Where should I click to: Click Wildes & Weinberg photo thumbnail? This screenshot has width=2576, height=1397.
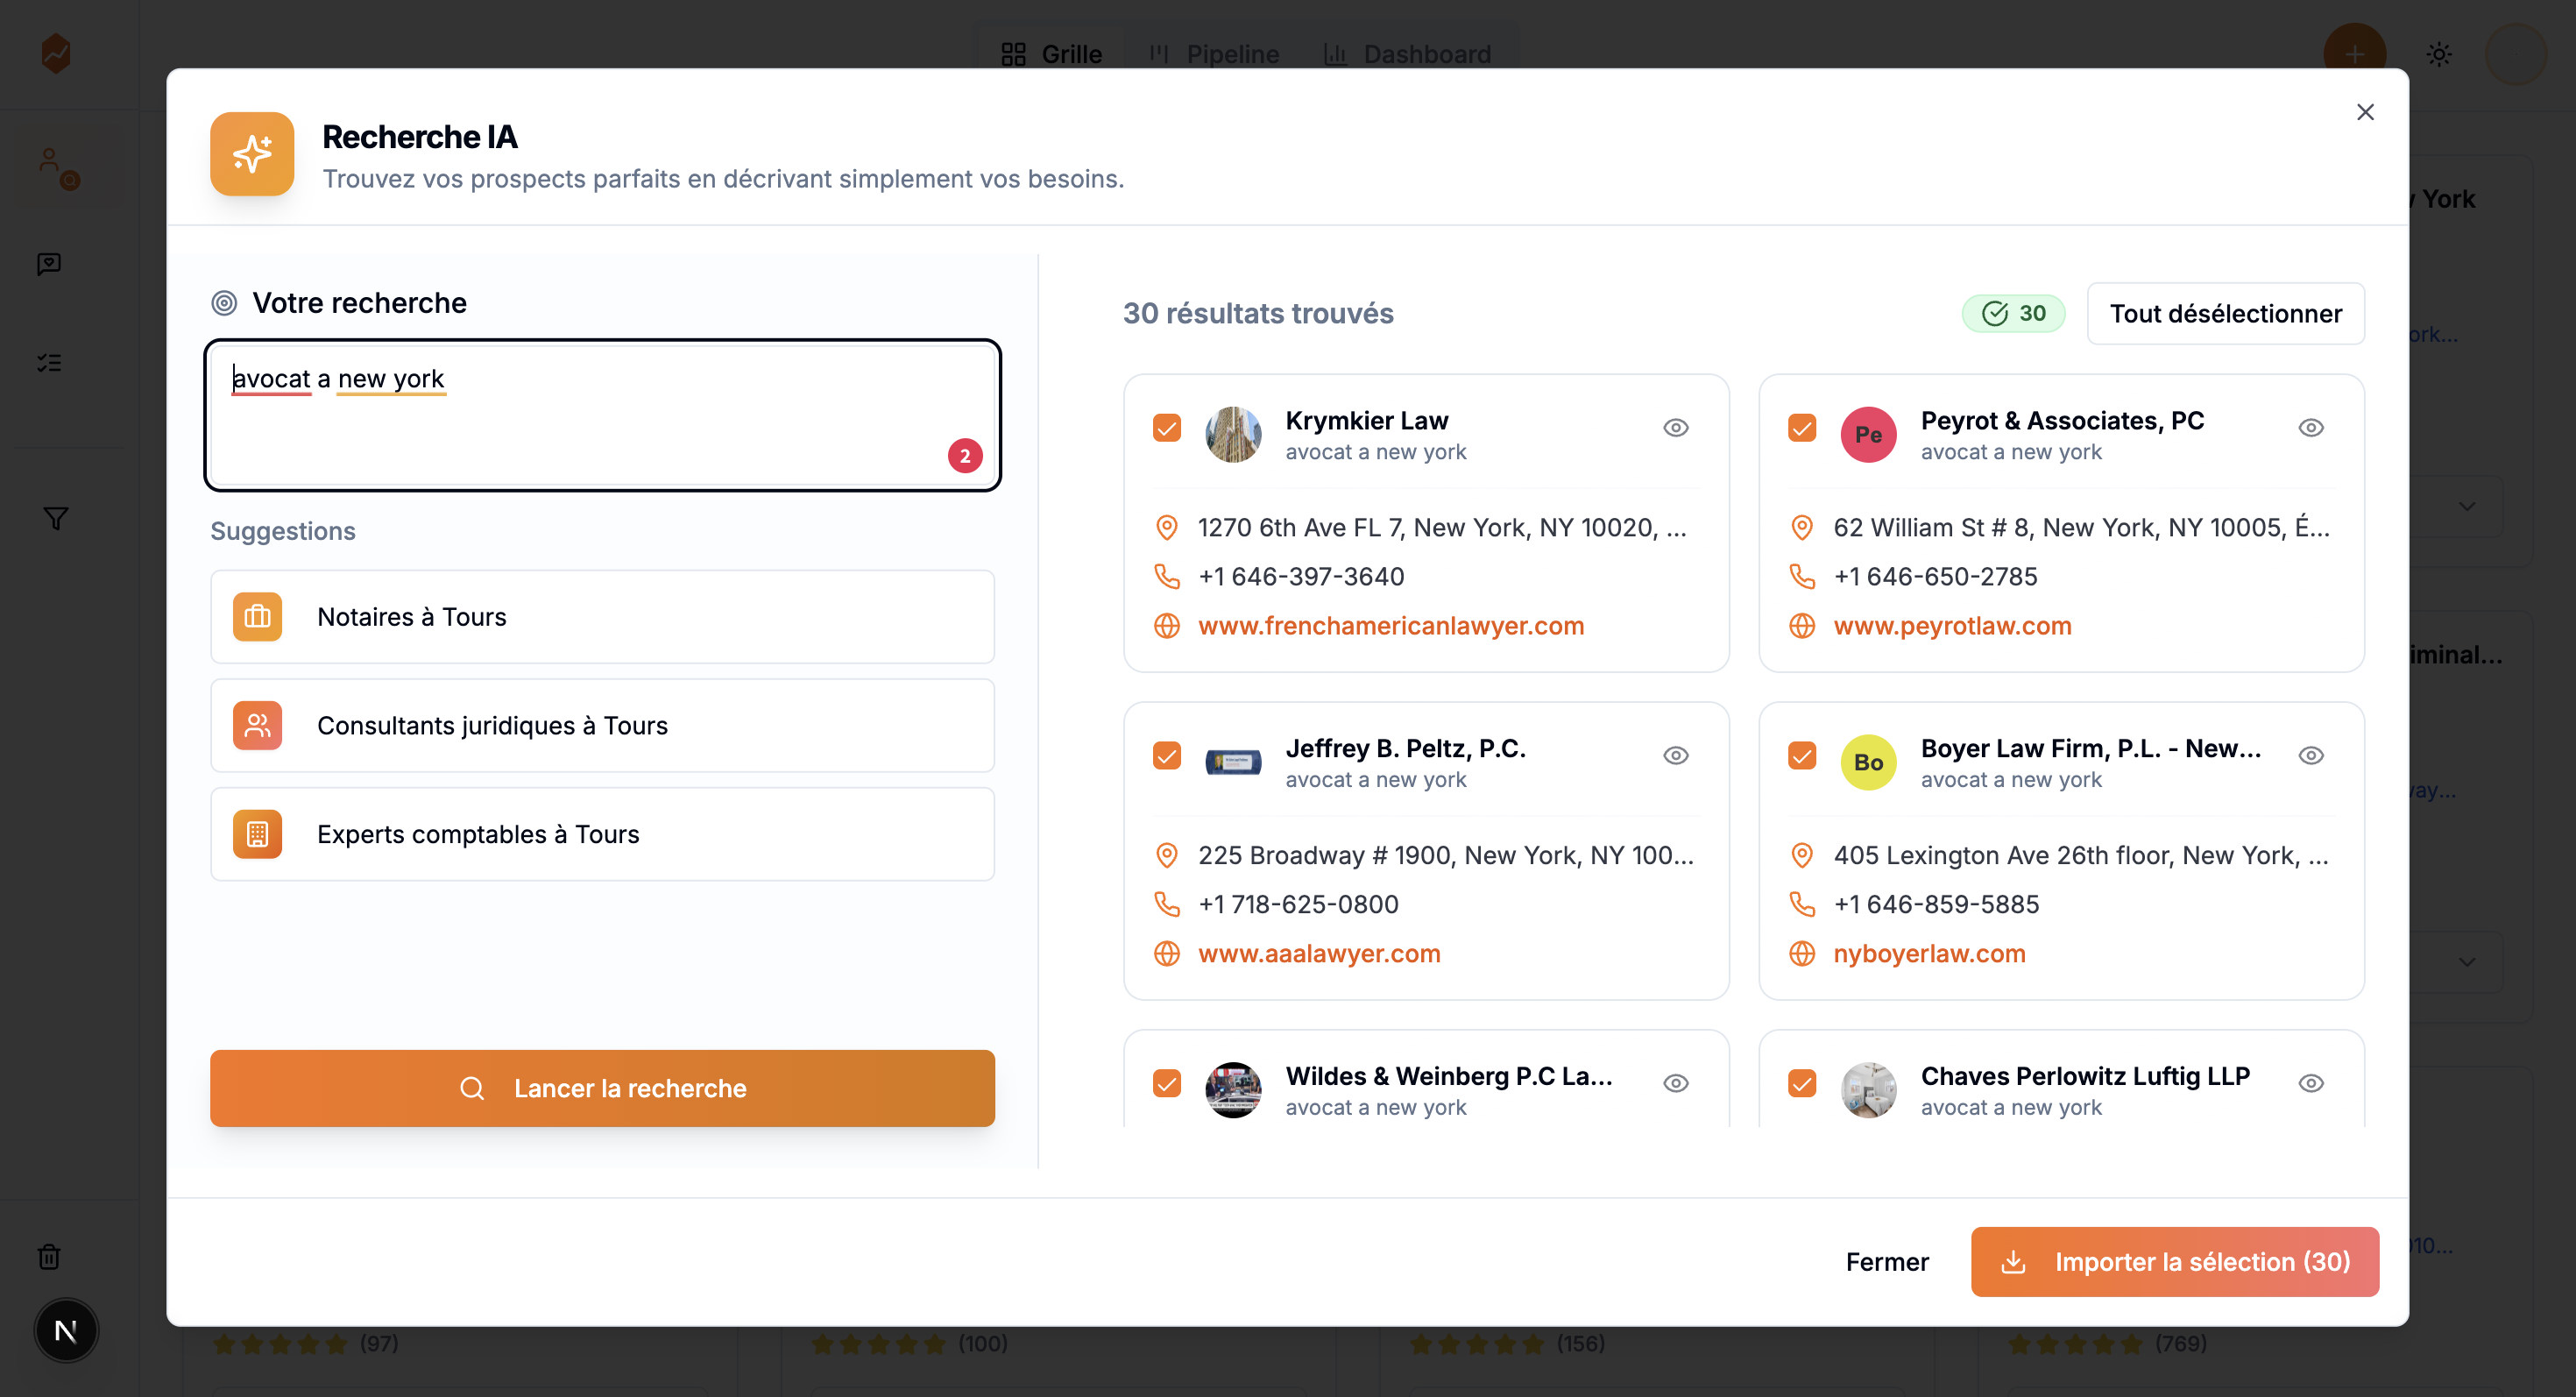point(1232,1090)
